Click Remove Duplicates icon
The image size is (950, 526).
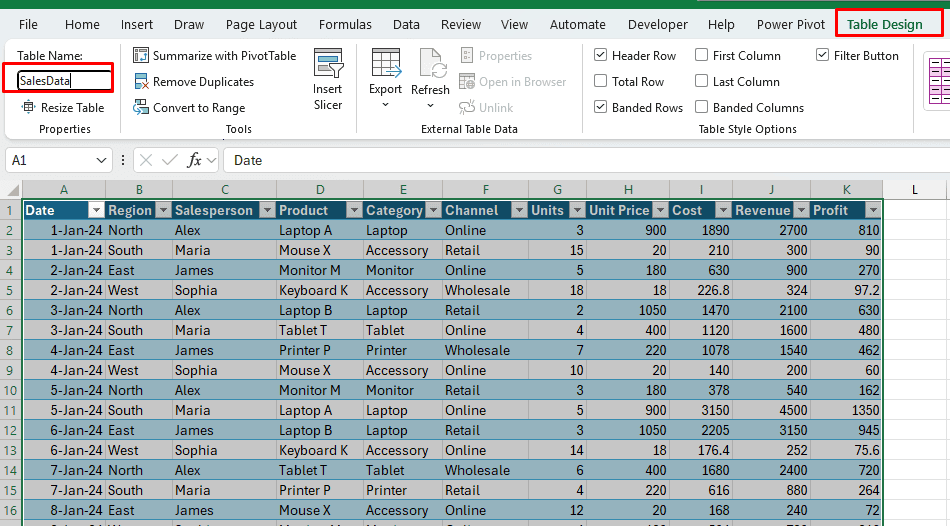pos(141,82)
